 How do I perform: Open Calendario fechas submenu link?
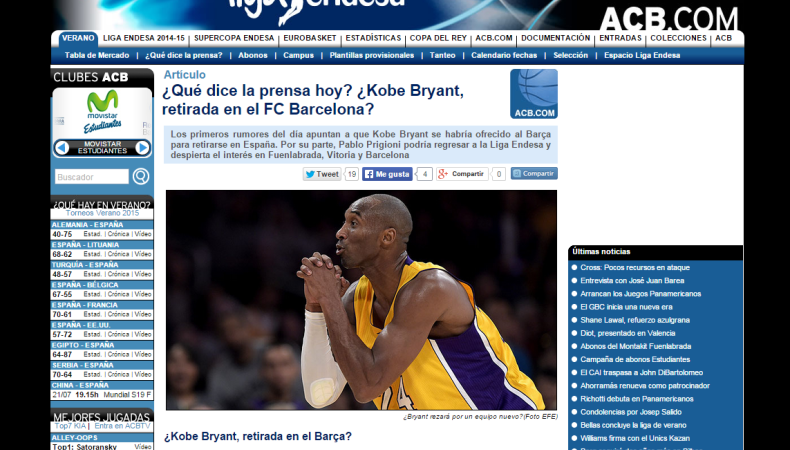tap(504, 55)
